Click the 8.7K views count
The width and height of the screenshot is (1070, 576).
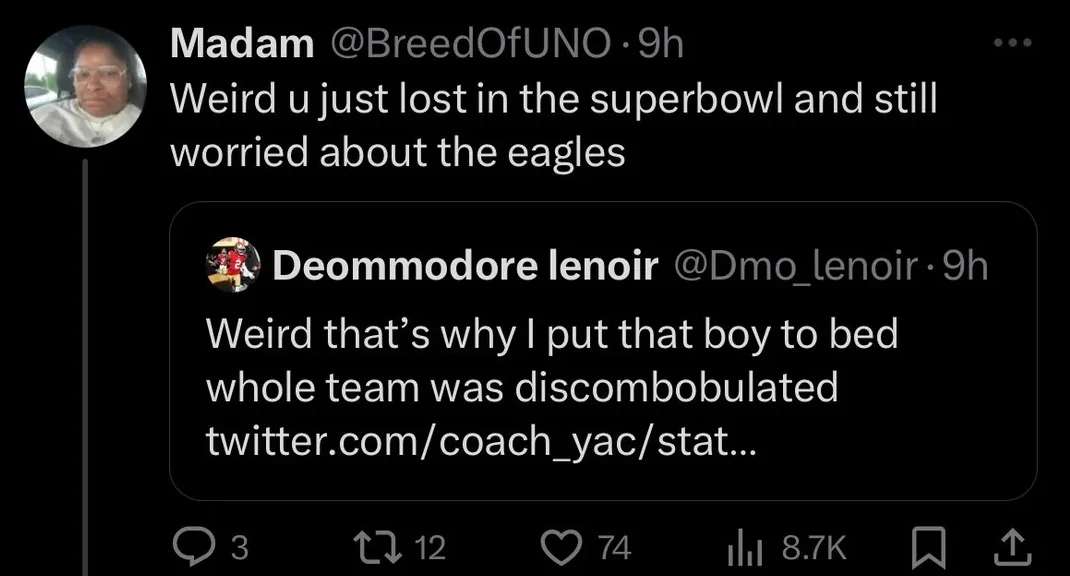(x=814, y=547)
